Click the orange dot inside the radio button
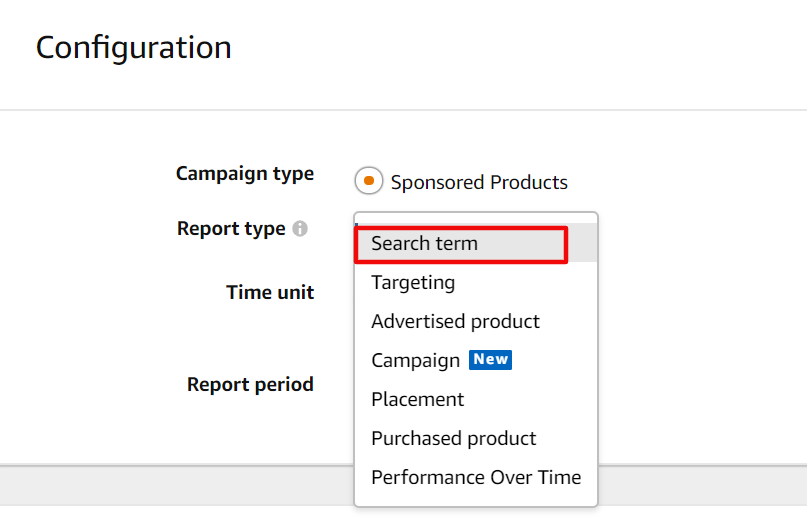Image resolution: width=807 pixels, height=531 pixels. point(369,181)
